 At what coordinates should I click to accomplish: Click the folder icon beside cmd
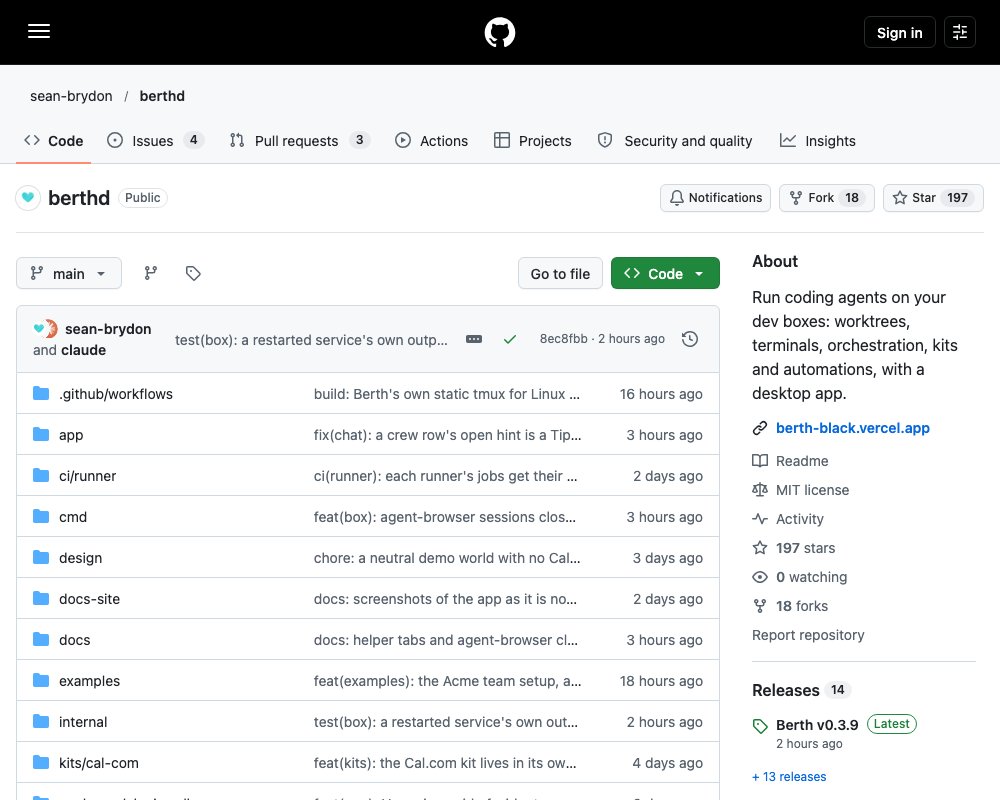[41, 516]
